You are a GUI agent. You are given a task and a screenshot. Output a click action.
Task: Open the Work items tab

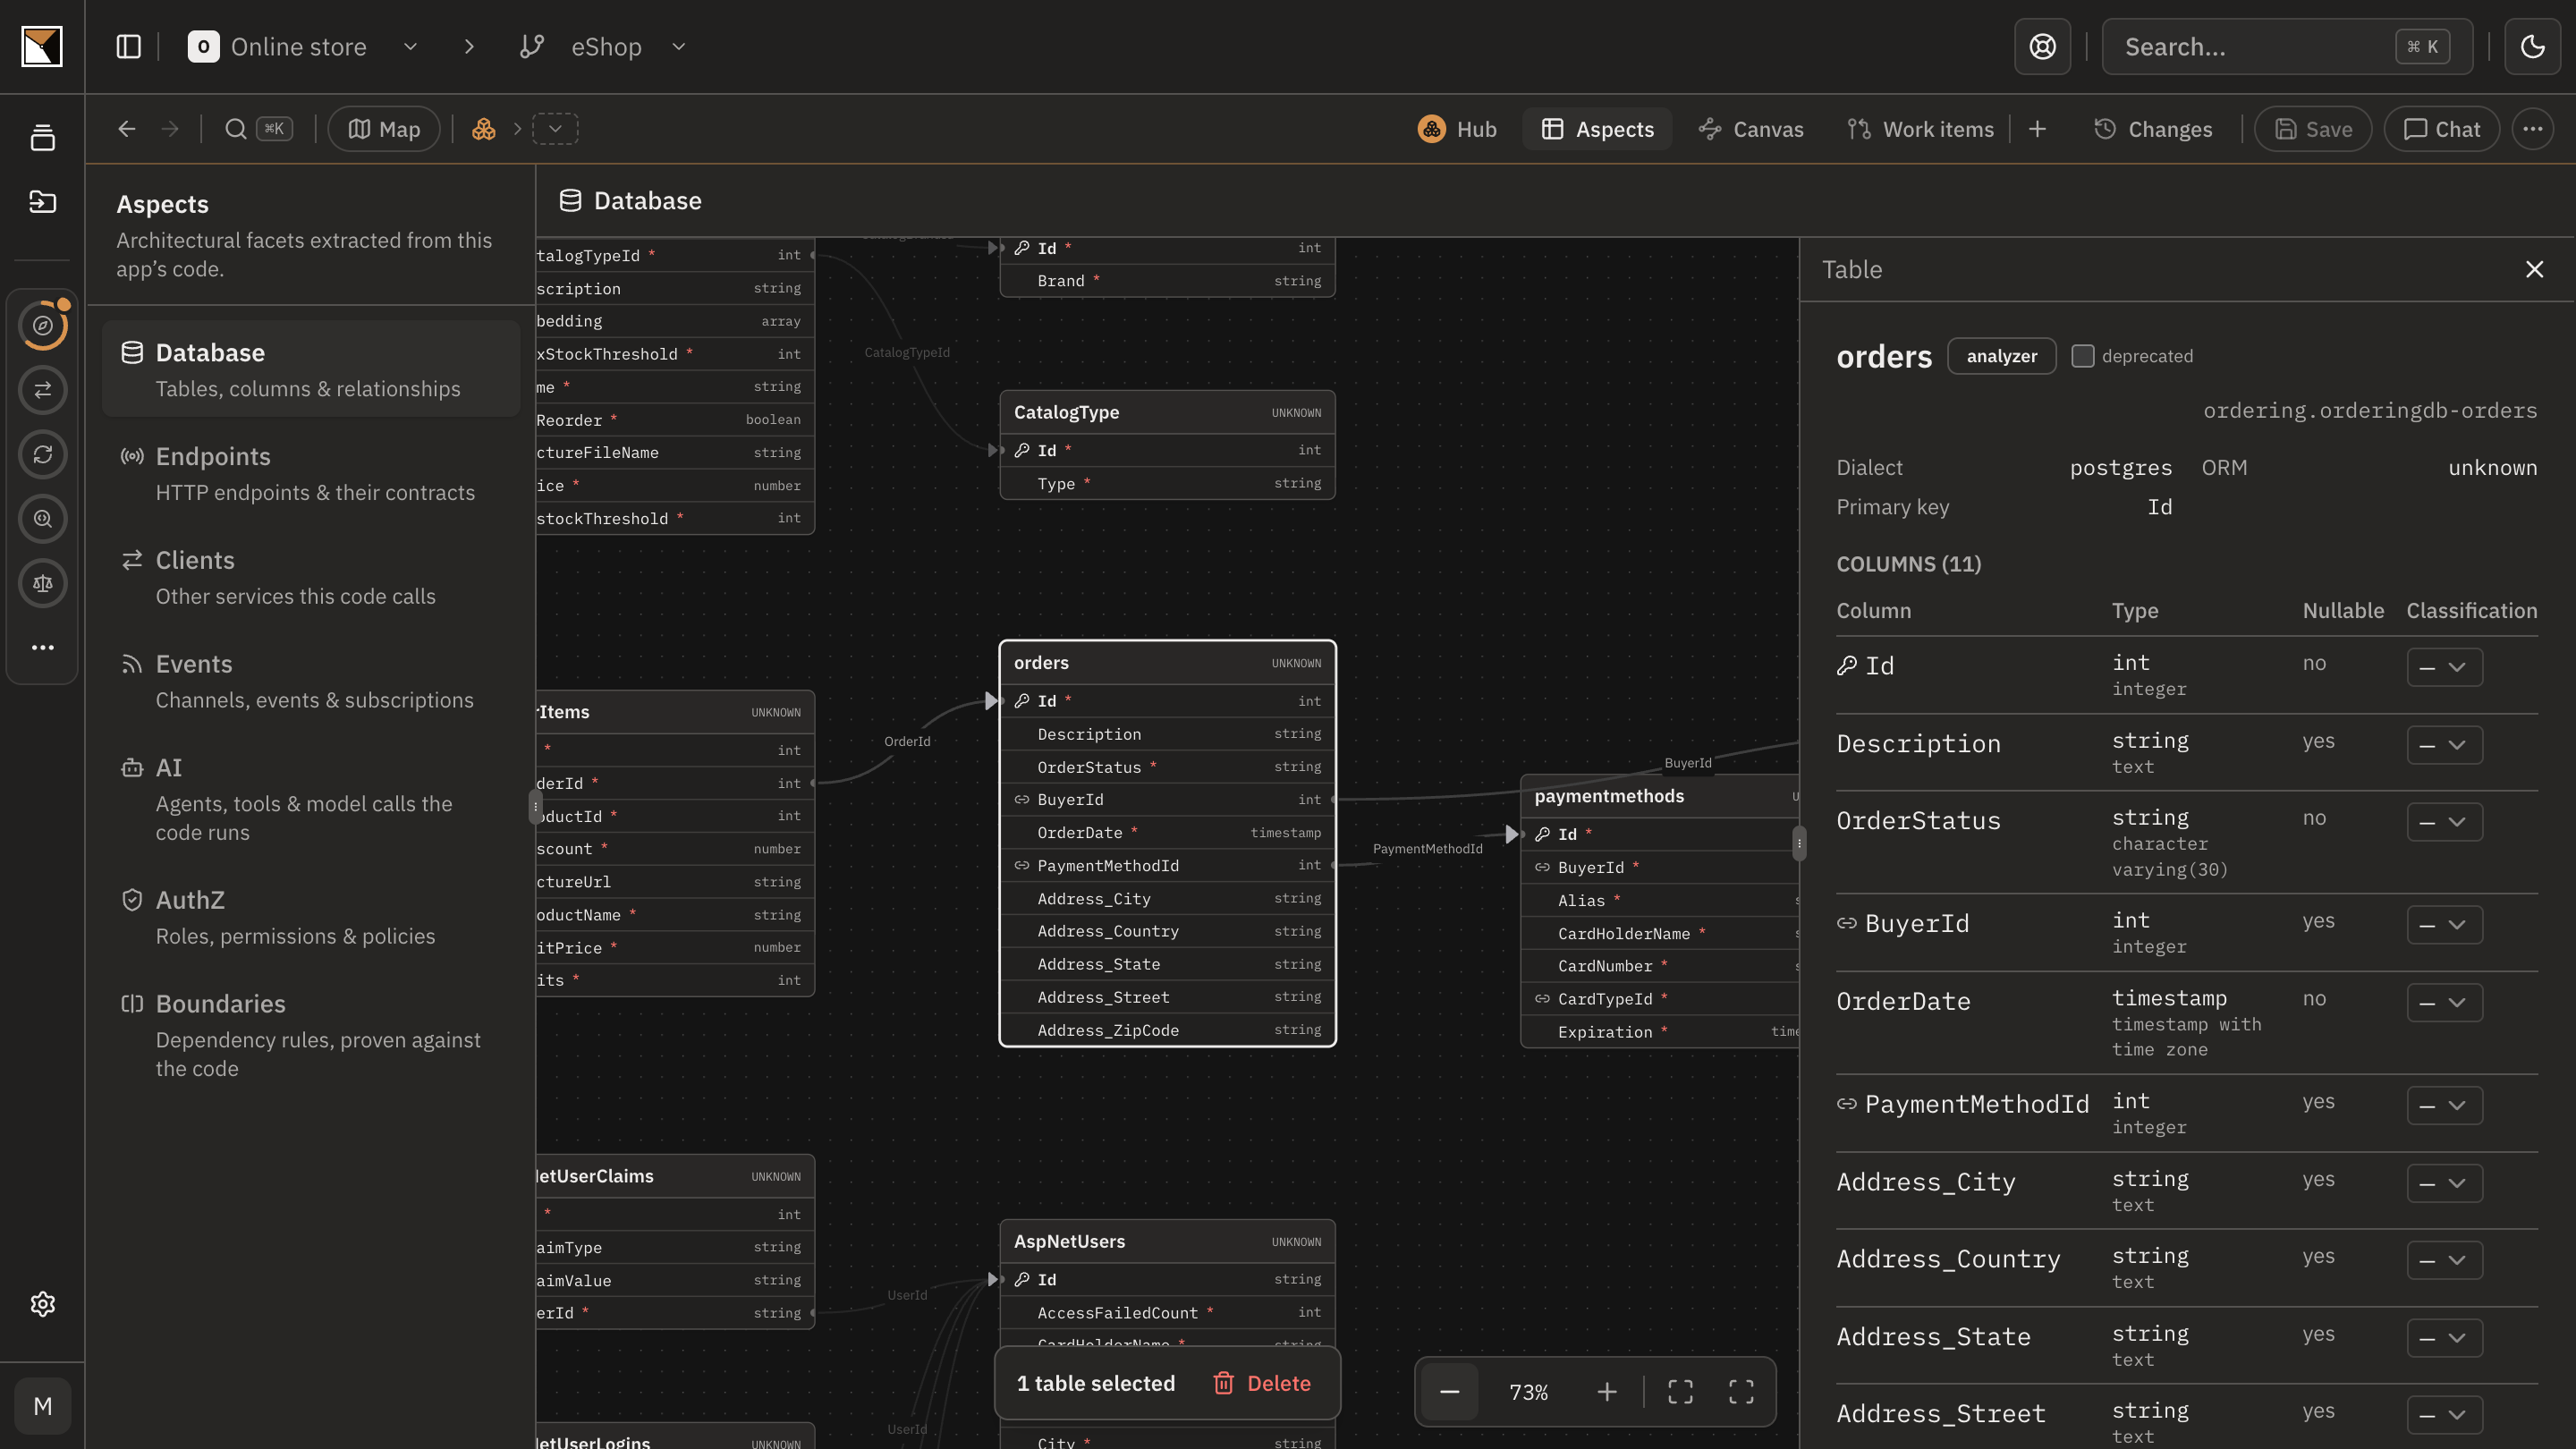tap(1921, 129)
